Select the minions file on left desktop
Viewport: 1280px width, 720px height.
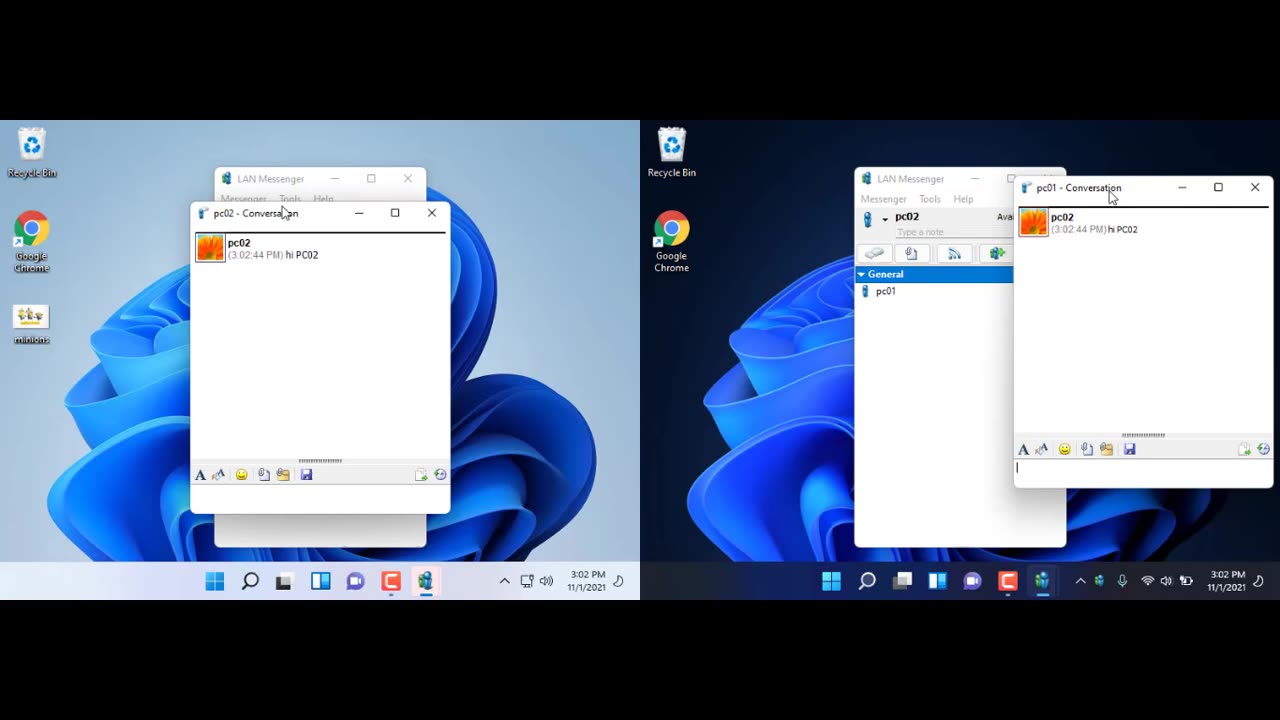31,324
